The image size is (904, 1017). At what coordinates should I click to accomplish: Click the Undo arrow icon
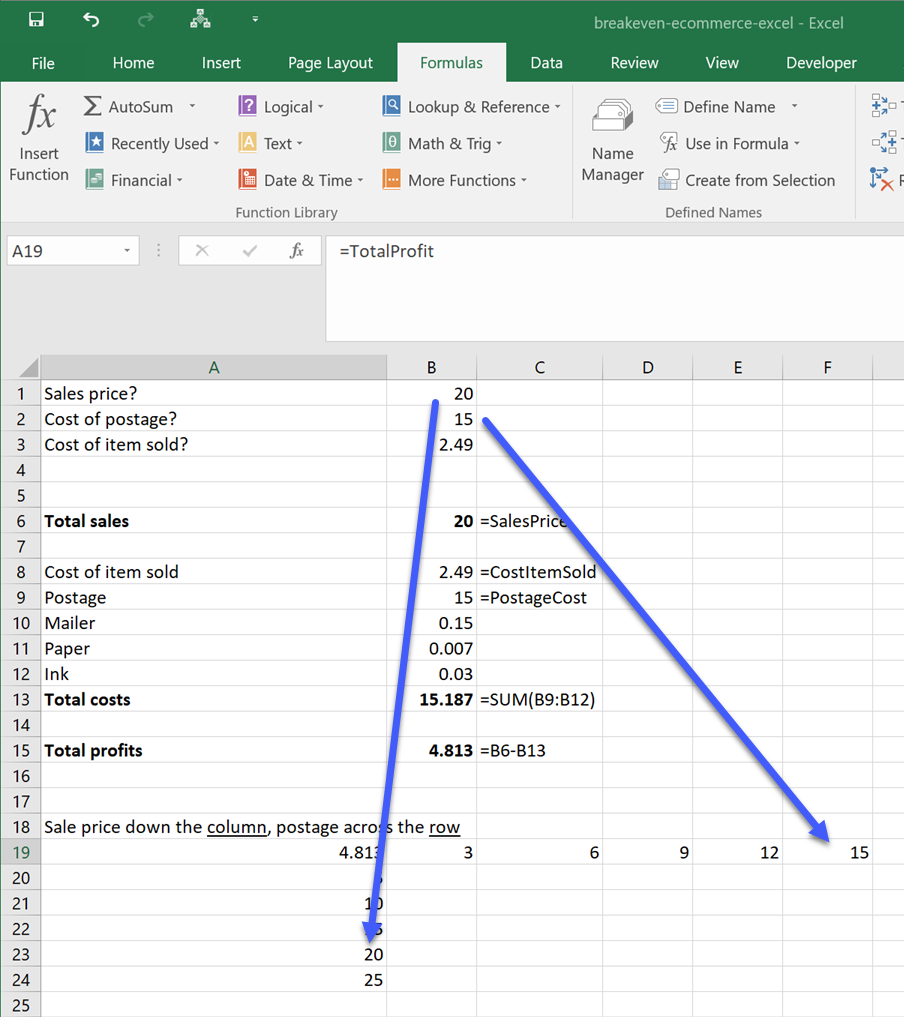(91, 20)
